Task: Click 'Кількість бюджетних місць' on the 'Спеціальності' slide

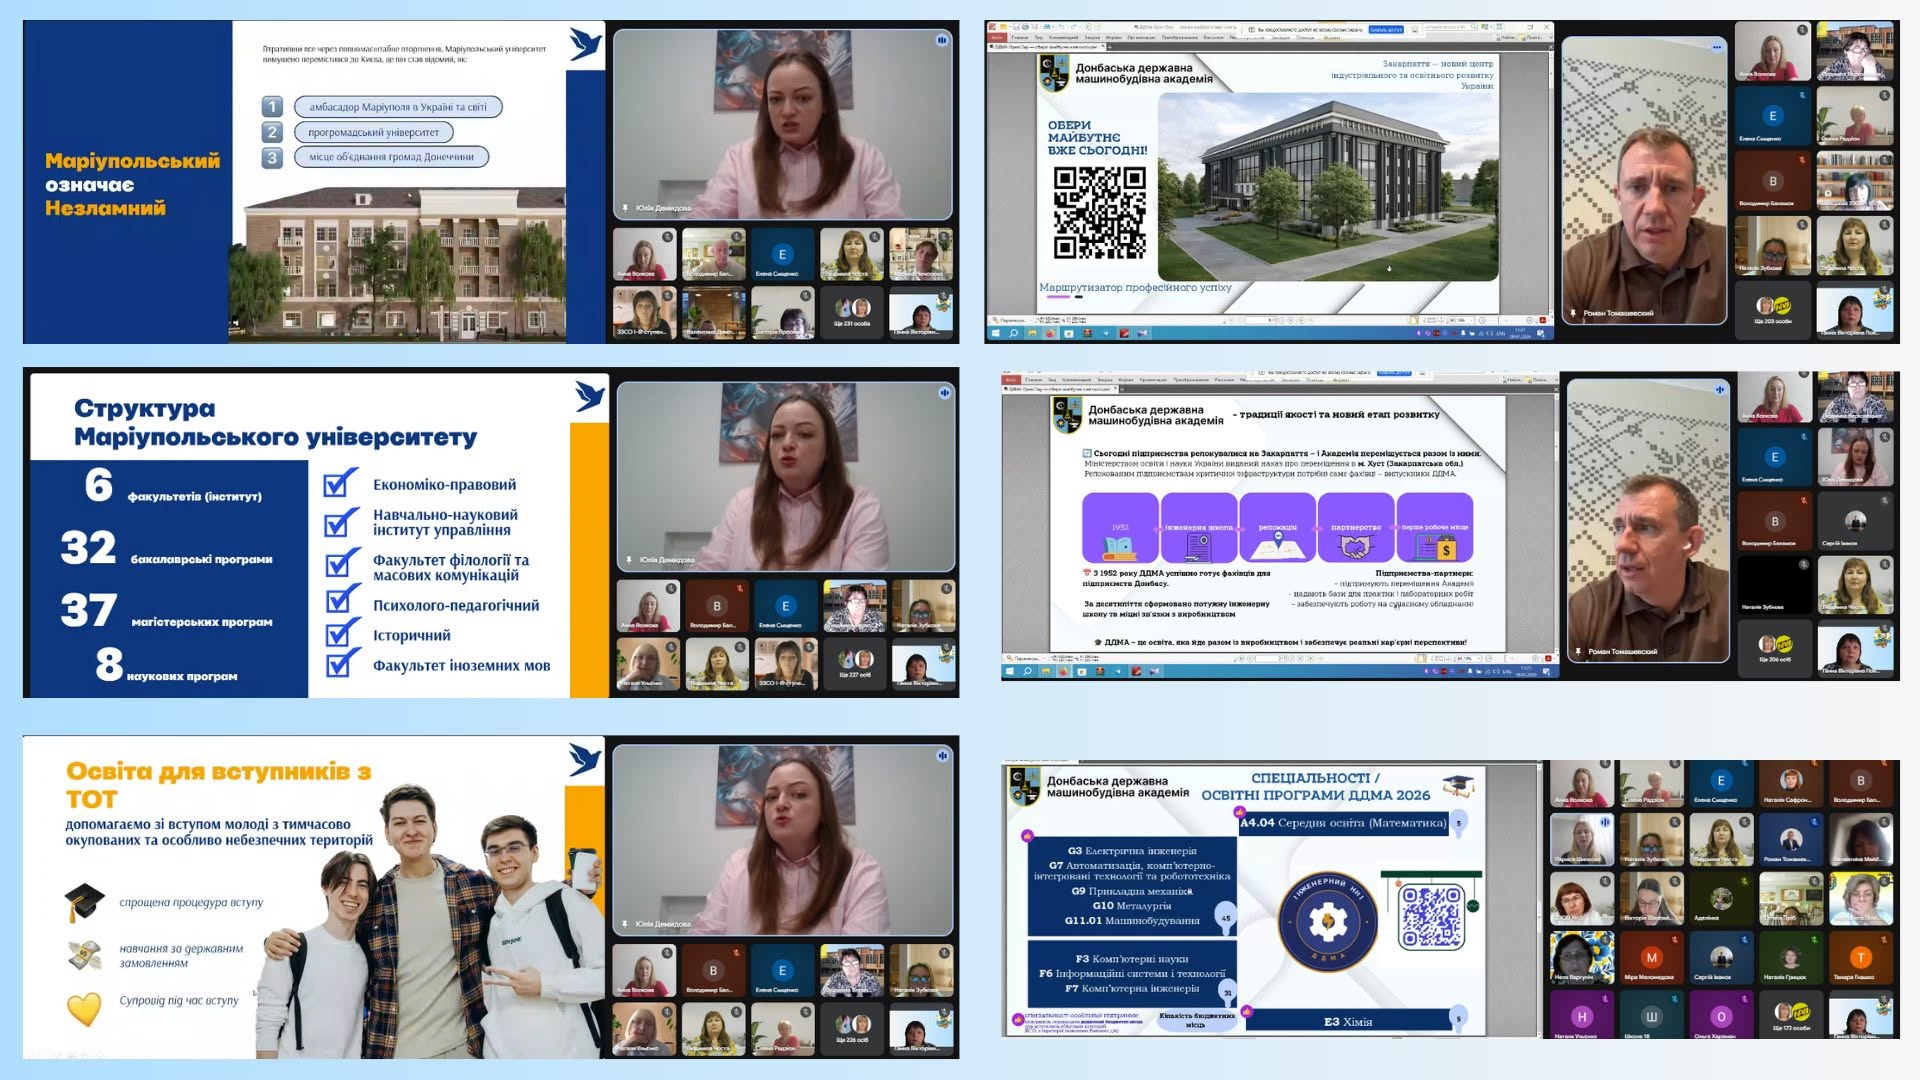Action: click(x=1196, y=1020)
